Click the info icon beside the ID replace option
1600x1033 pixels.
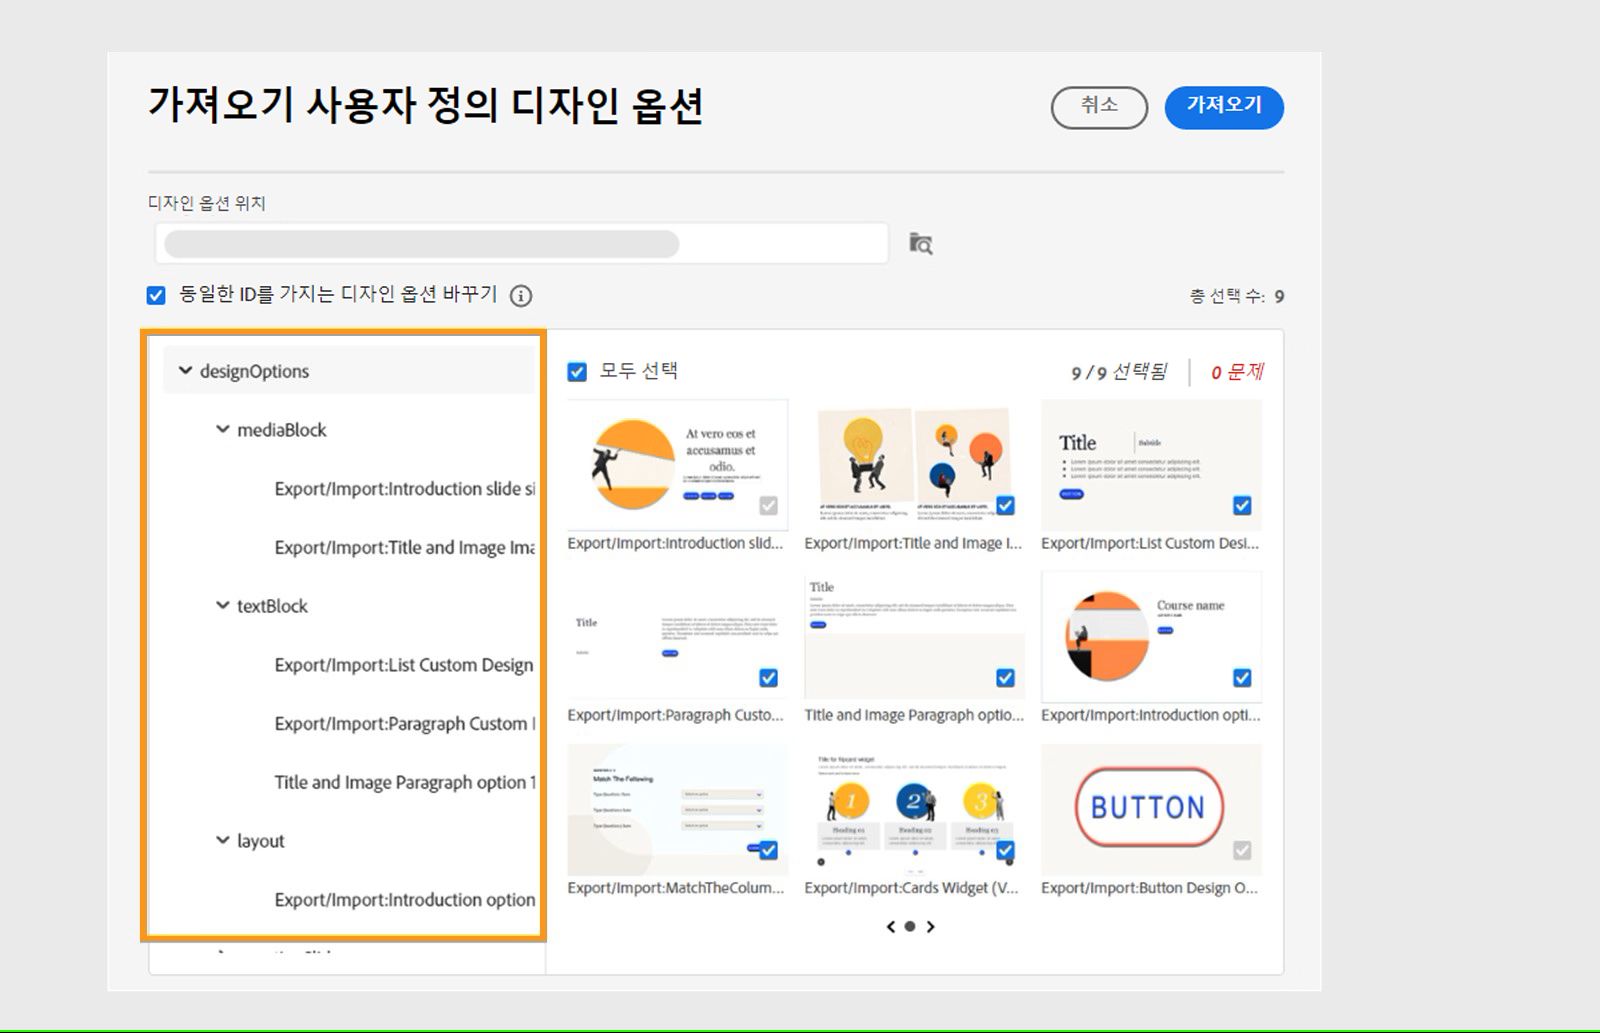tap(520, 295)
